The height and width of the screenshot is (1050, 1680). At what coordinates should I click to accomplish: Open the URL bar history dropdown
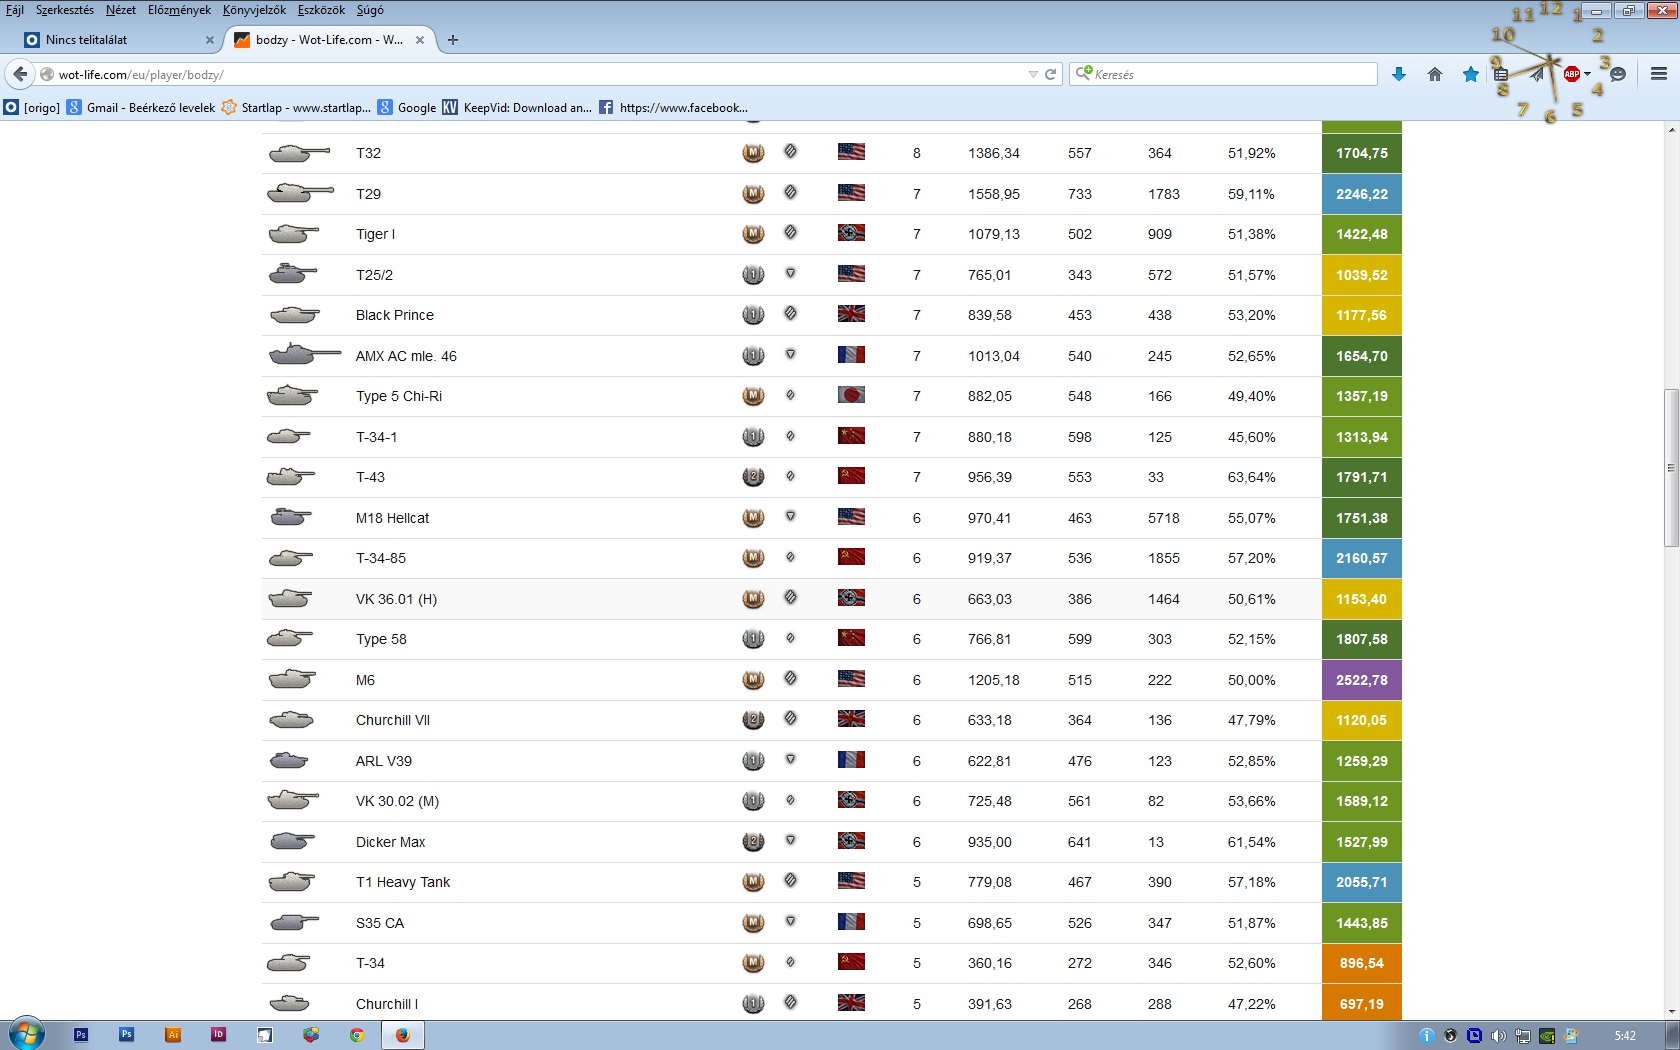coord(1033,74)
